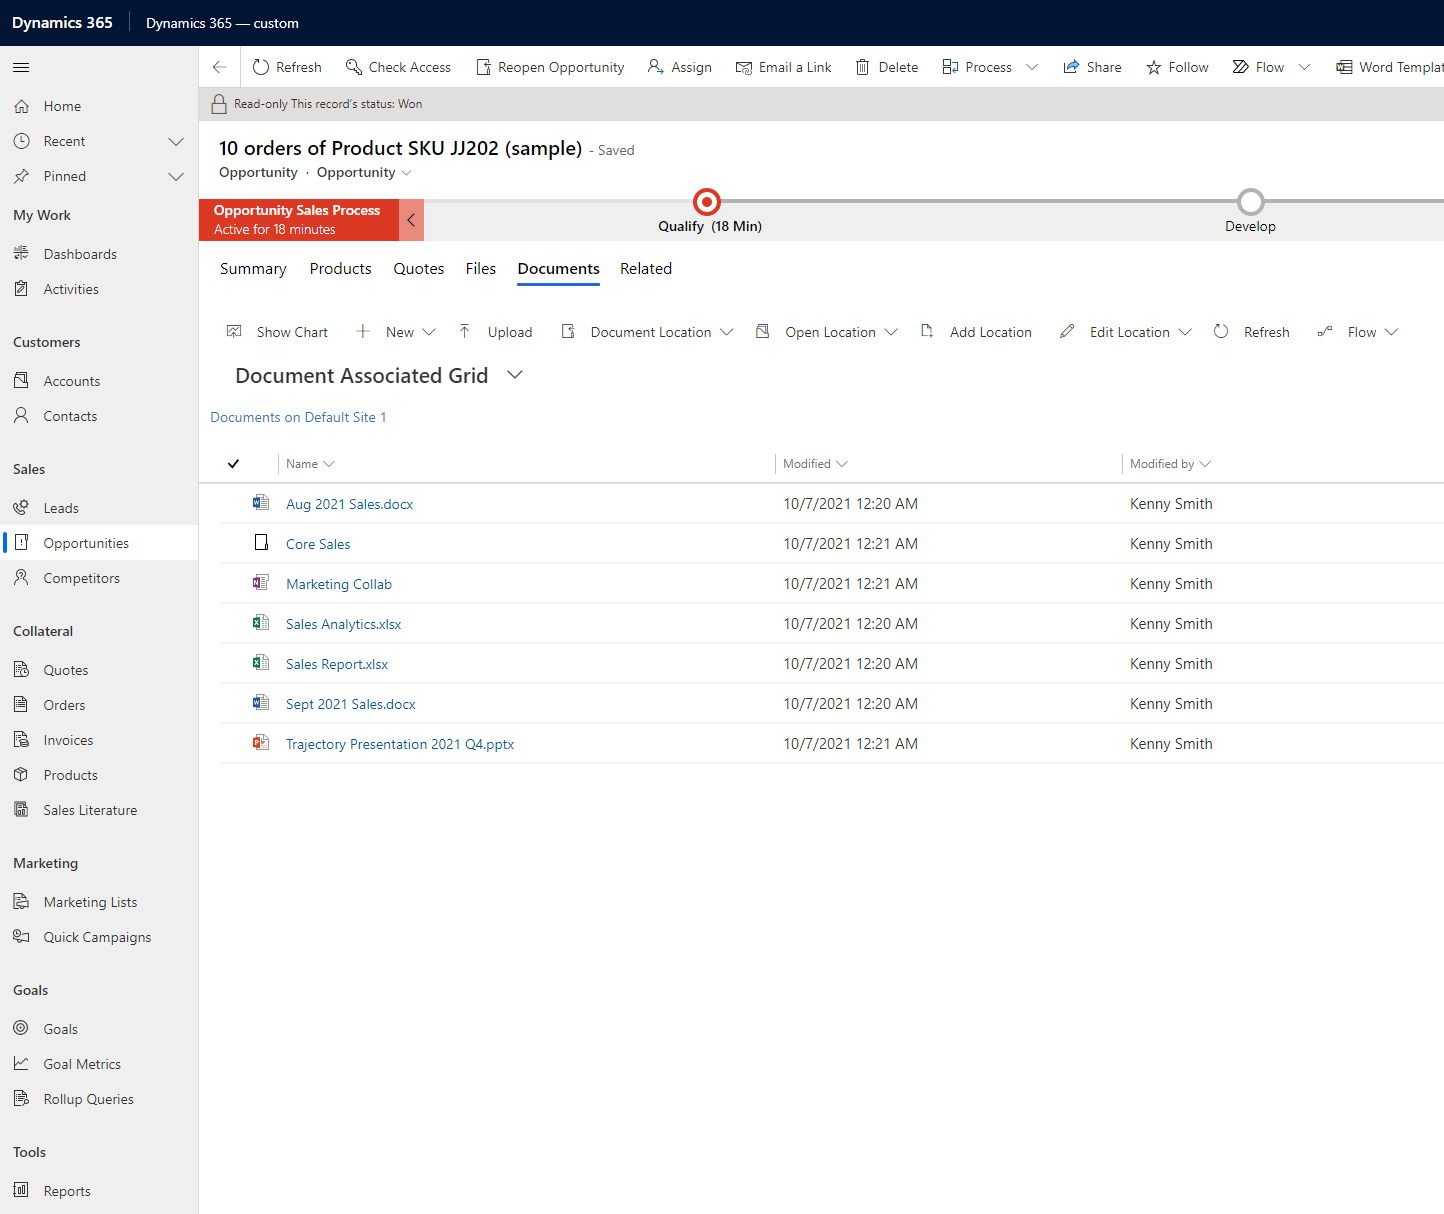Click Email a Link command
Viewport: 1444px width, 1214px height.
point(784,67)
